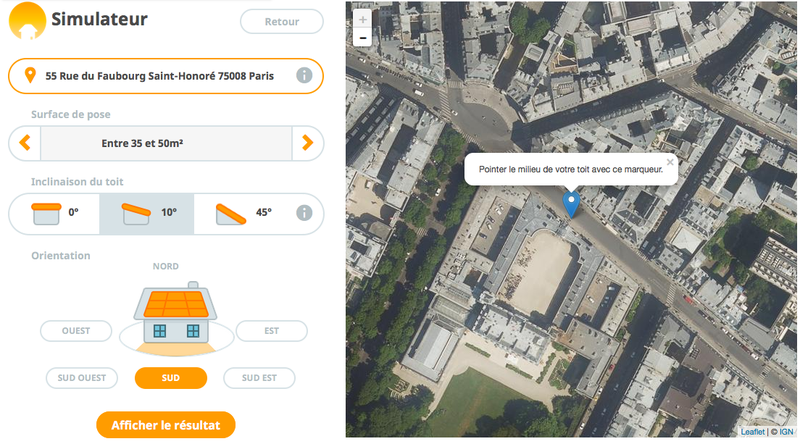
Task: Close the marker tooltip popup
Action: [670, 161]
